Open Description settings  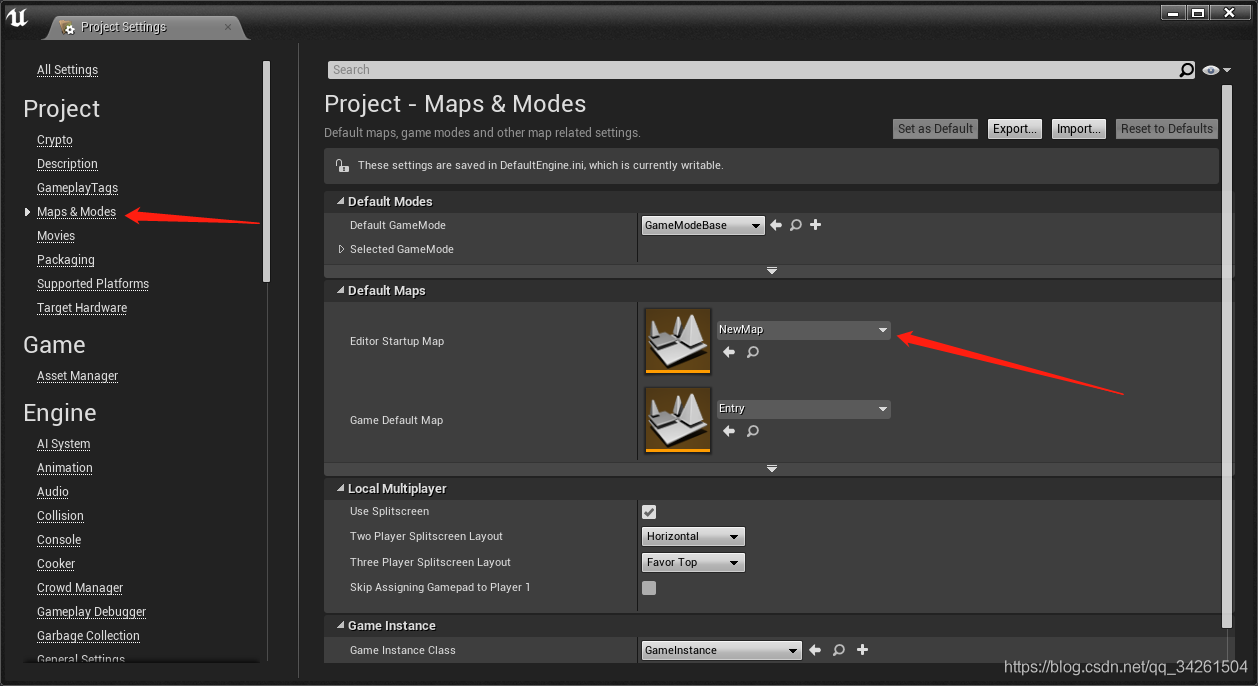point(67,164)
